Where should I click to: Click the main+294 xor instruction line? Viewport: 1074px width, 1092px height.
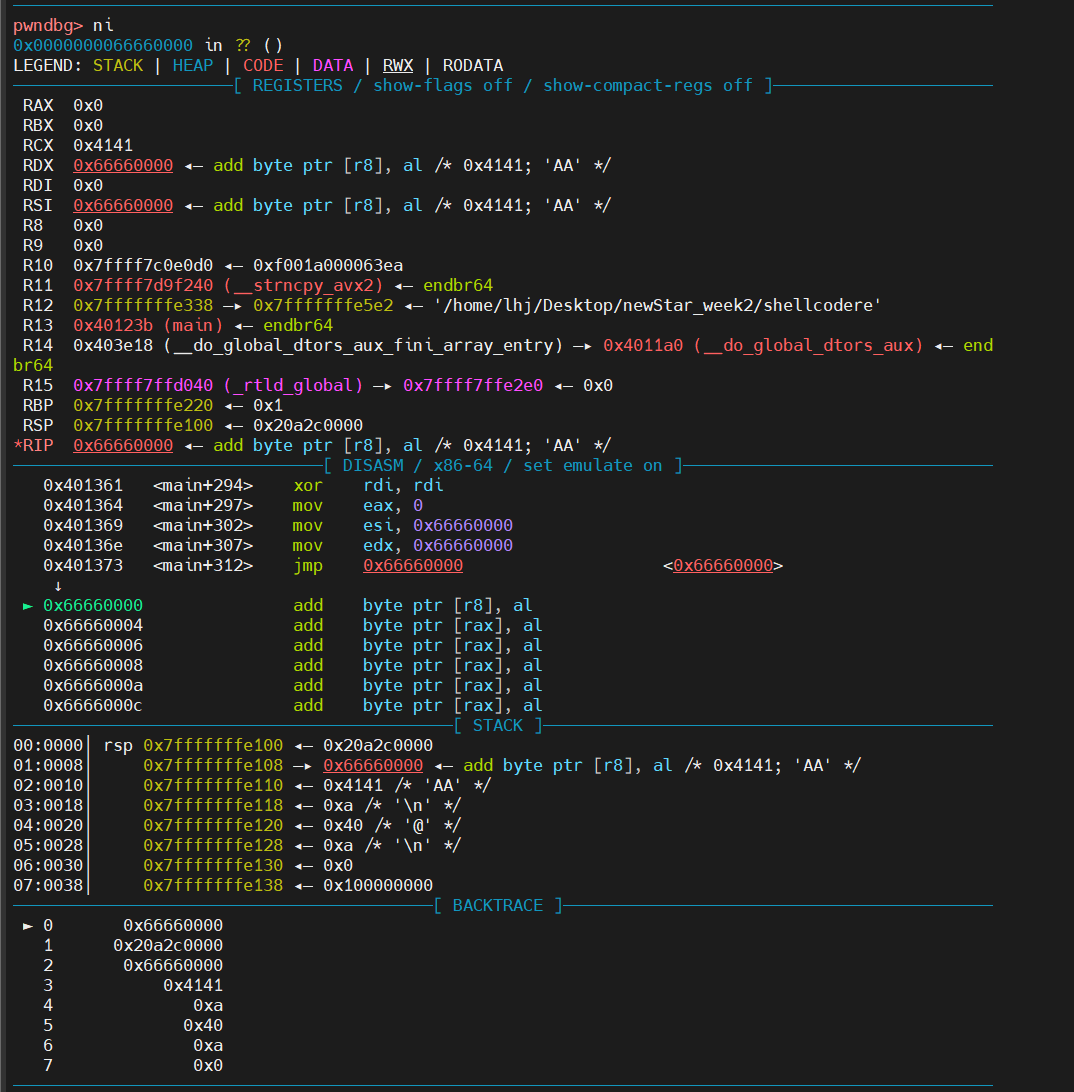(243, 485)
